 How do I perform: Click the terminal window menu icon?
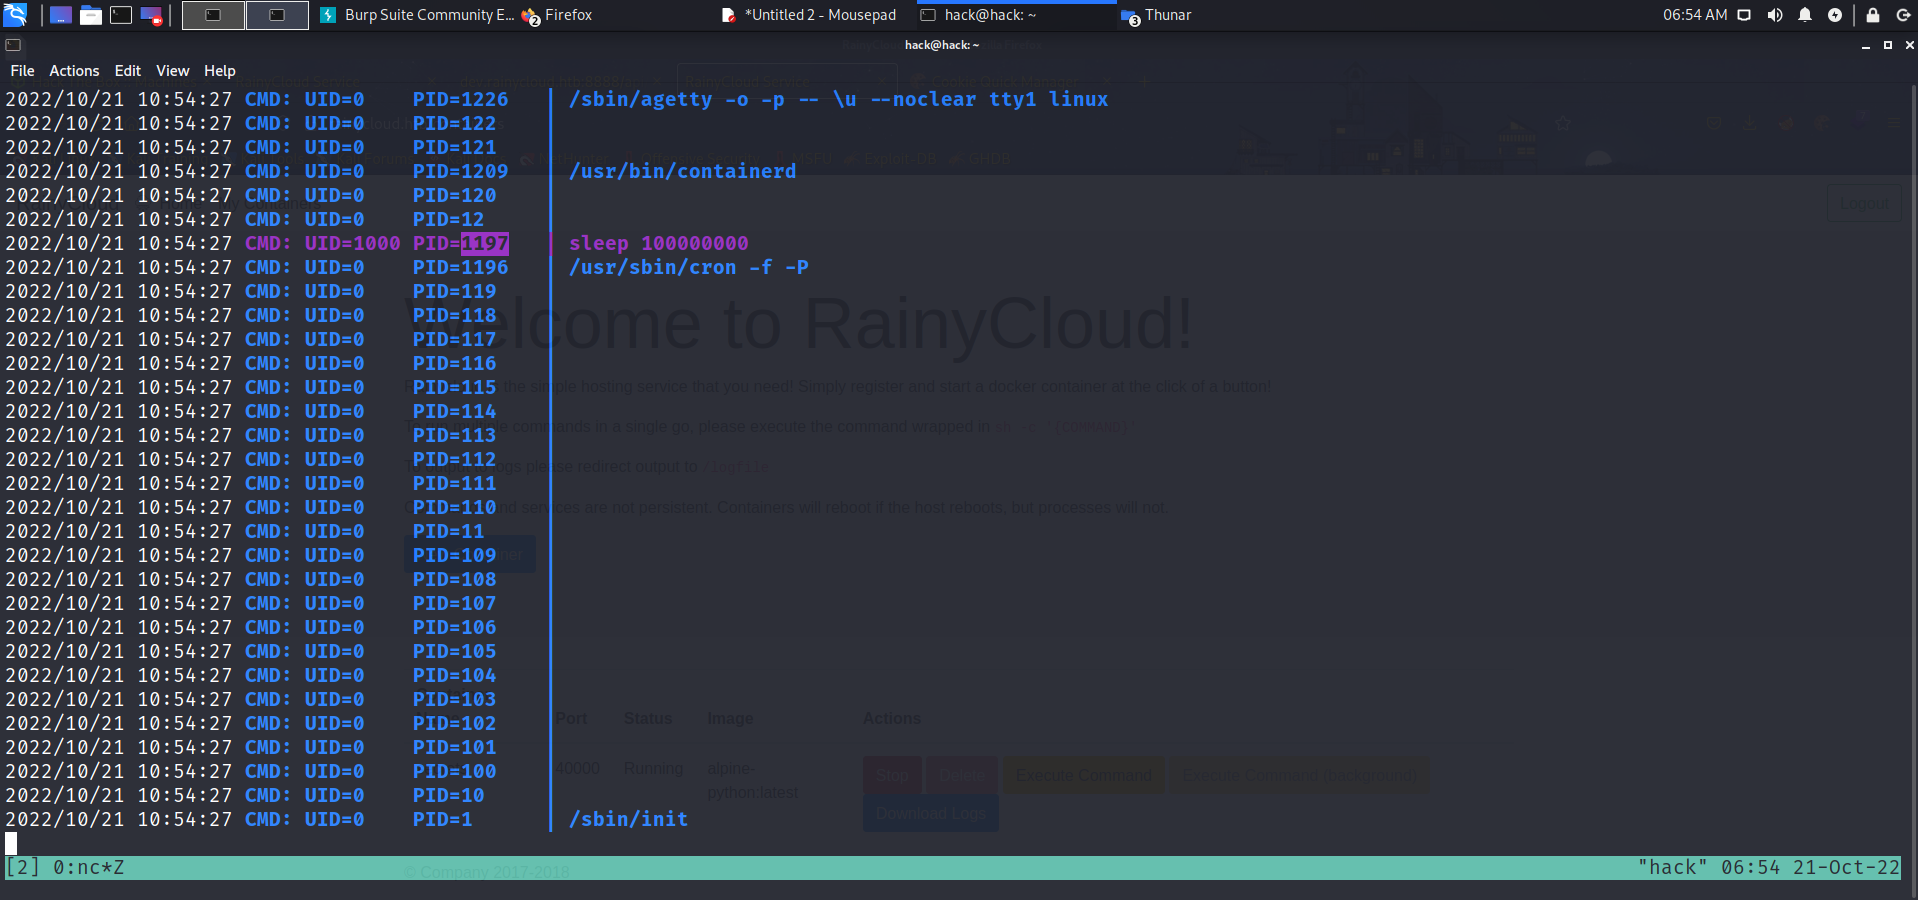click(13, 45)
